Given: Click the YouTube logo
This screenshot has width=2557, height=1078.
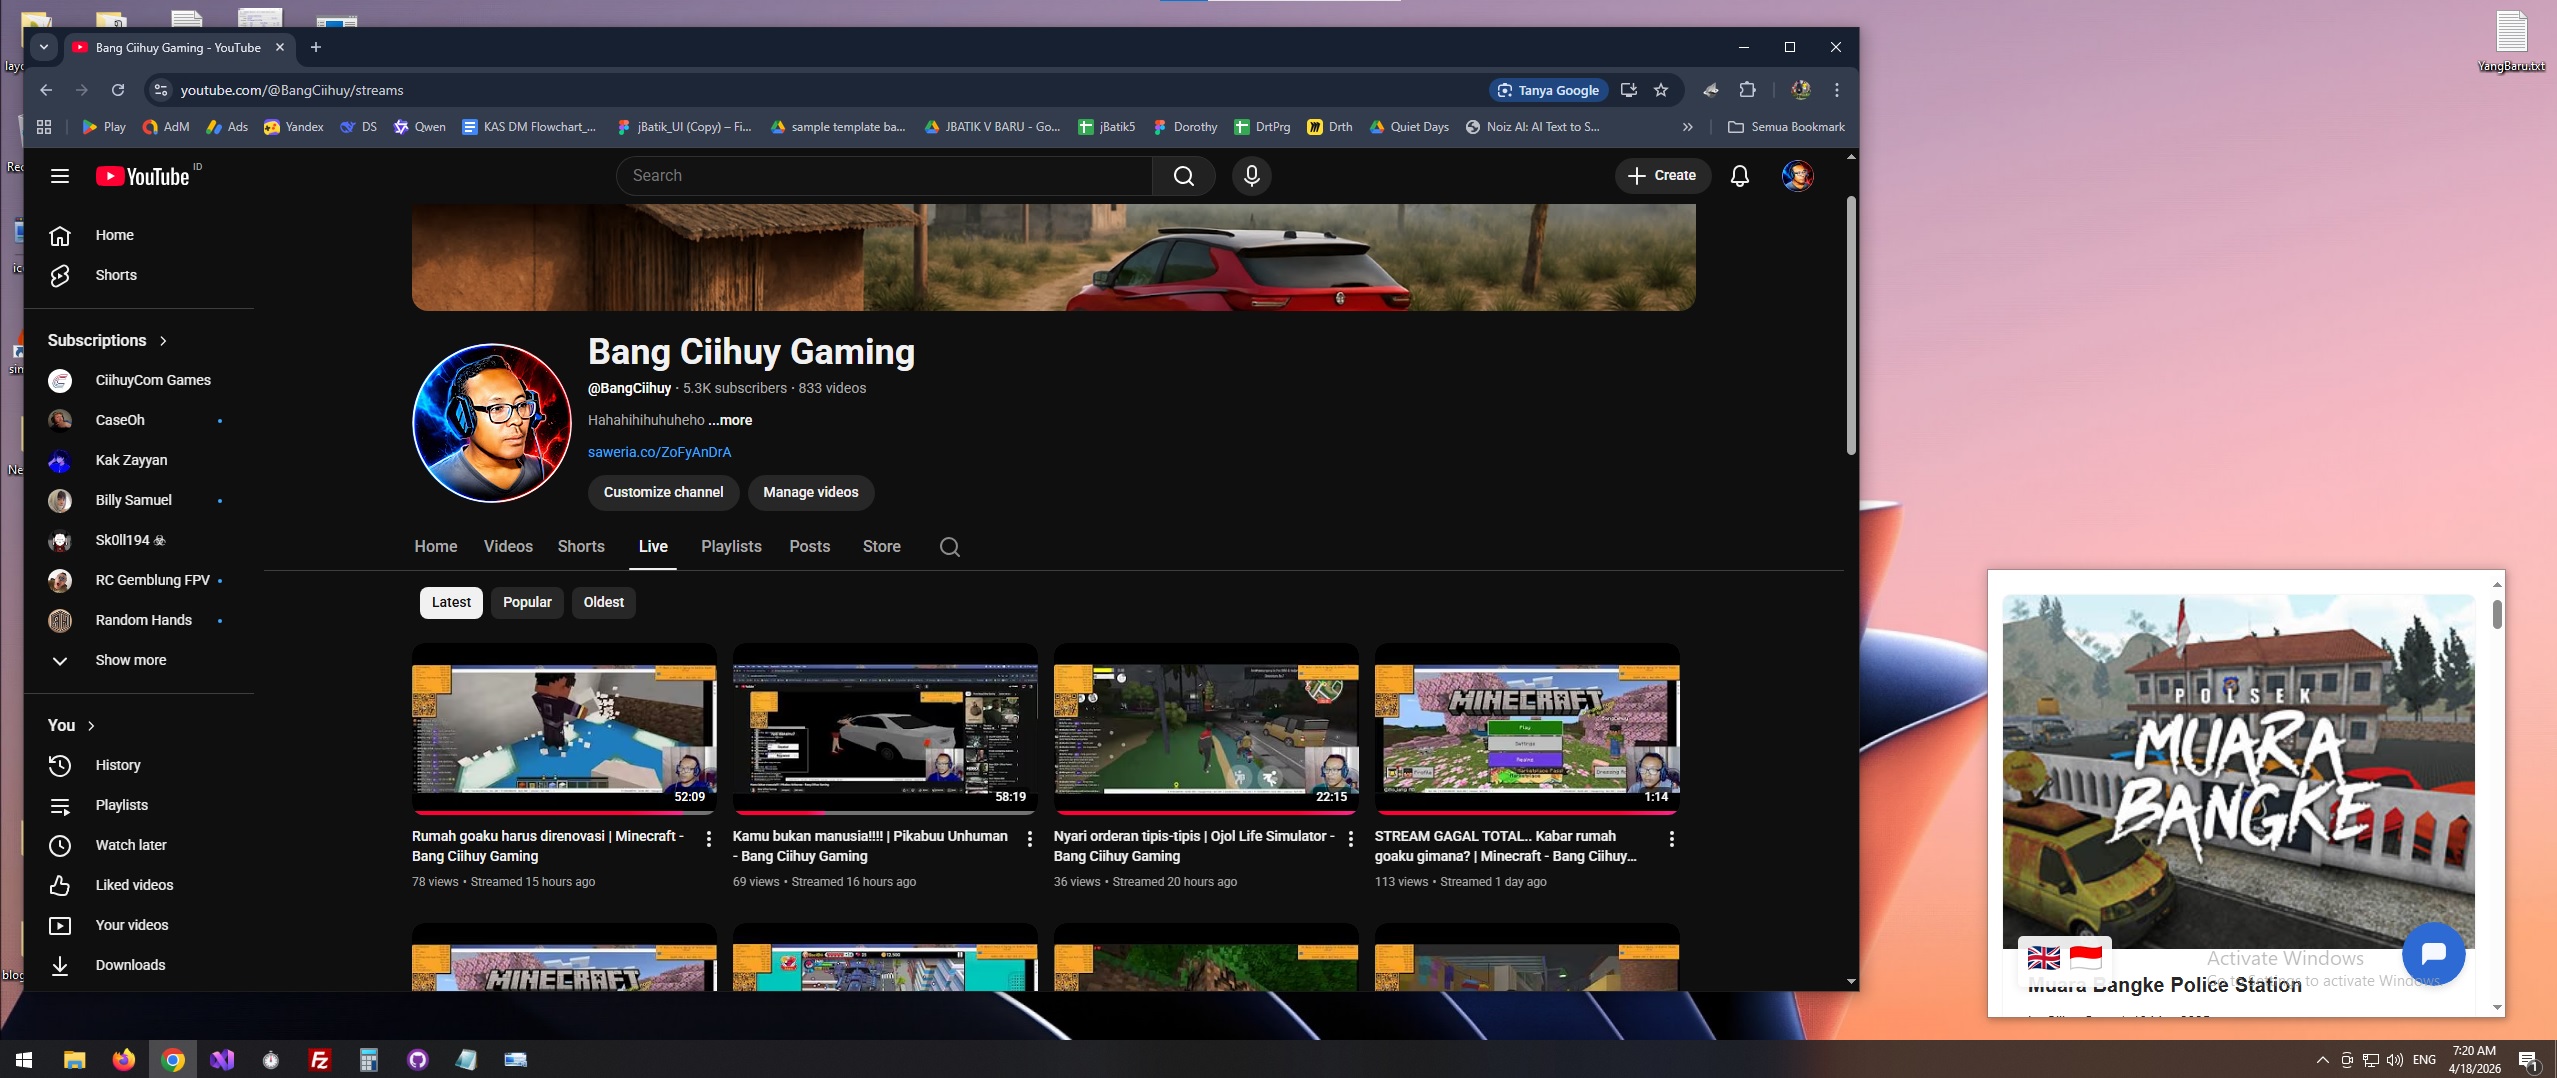Looking at the screenshot, I should click(x=143, y=176).
